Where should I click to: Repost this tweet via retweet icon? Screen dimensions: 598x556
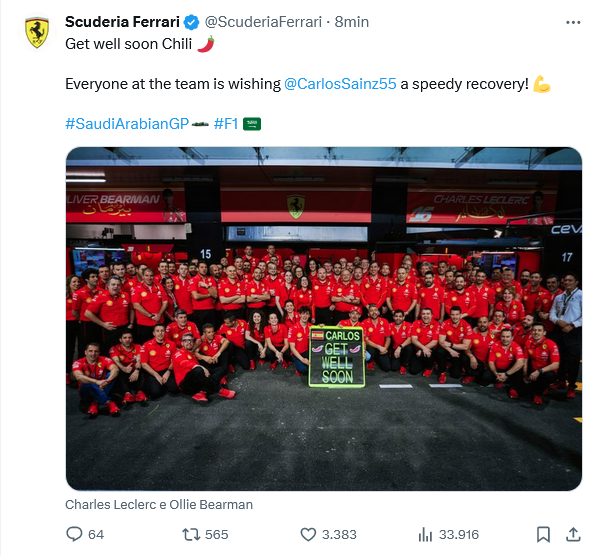(x=191, y=534)
